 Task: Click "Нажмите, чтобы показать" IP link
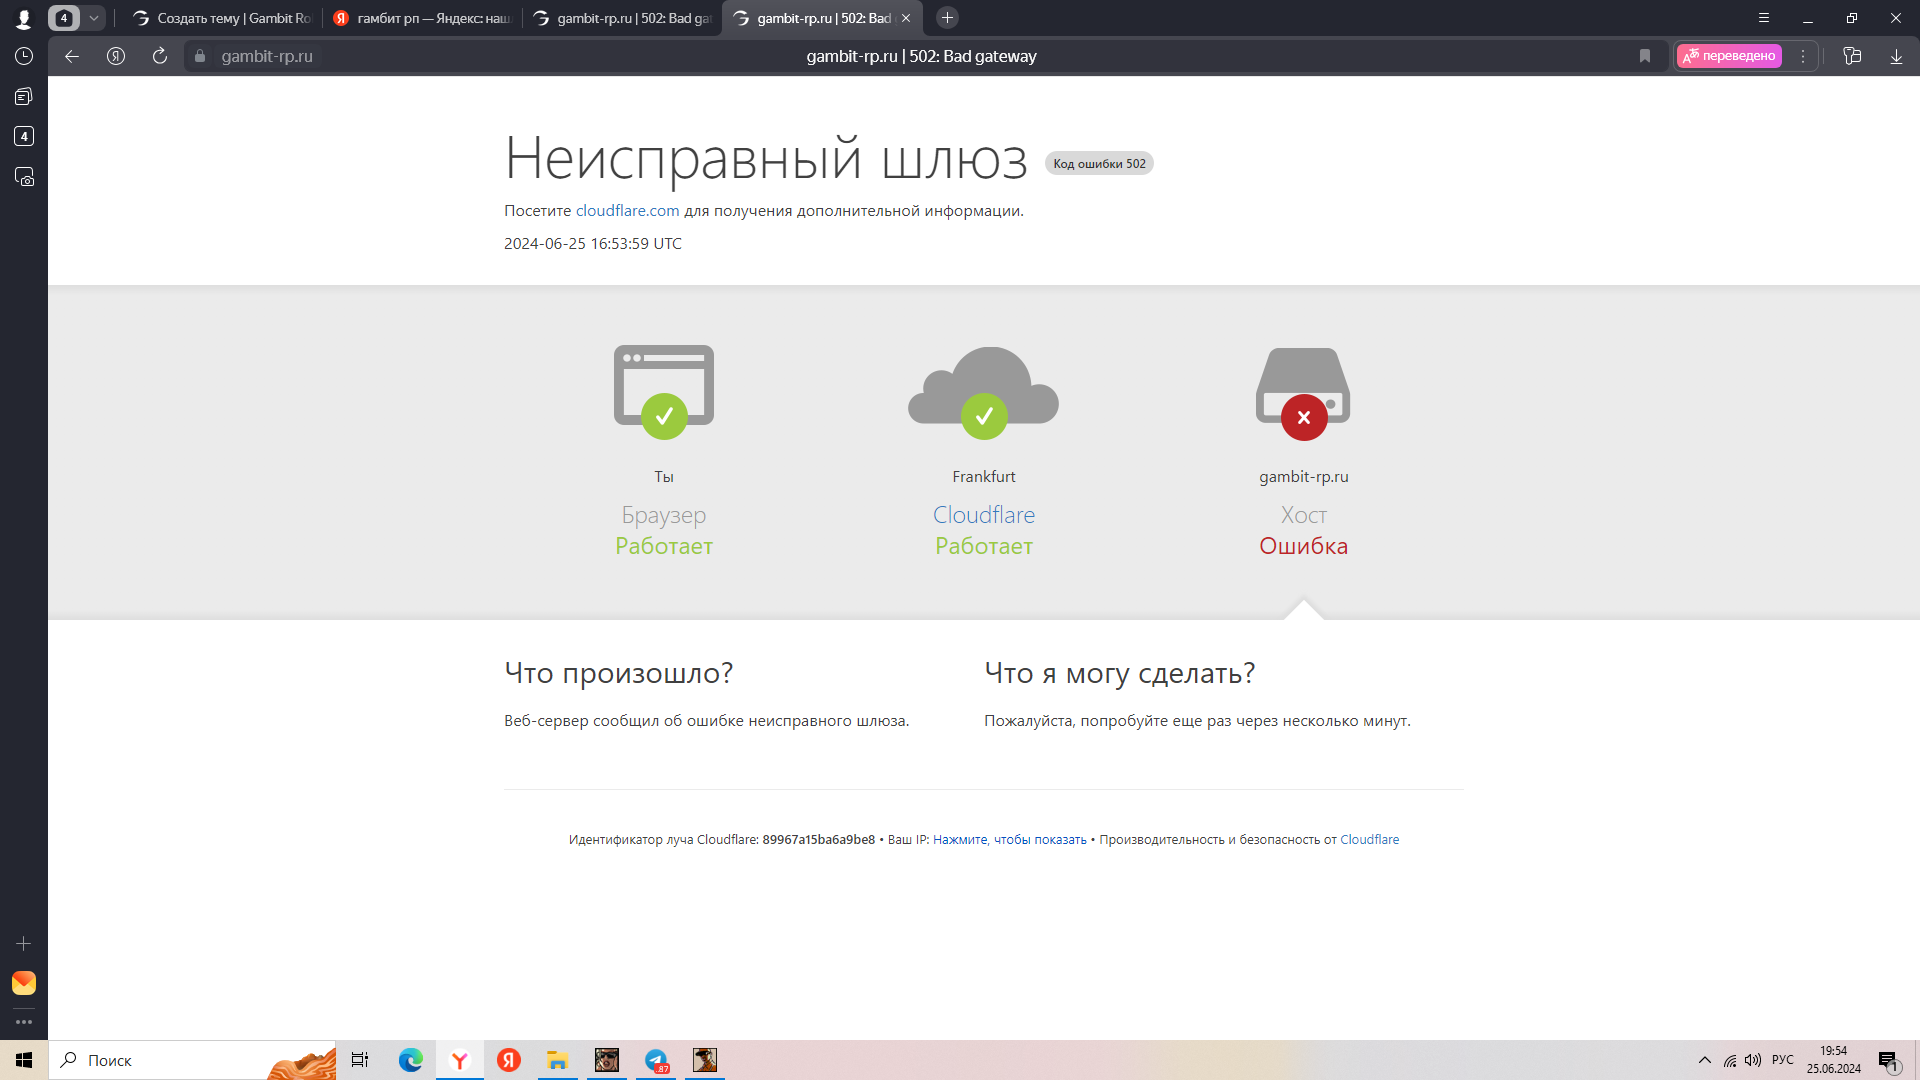[x=1009, y=840]
